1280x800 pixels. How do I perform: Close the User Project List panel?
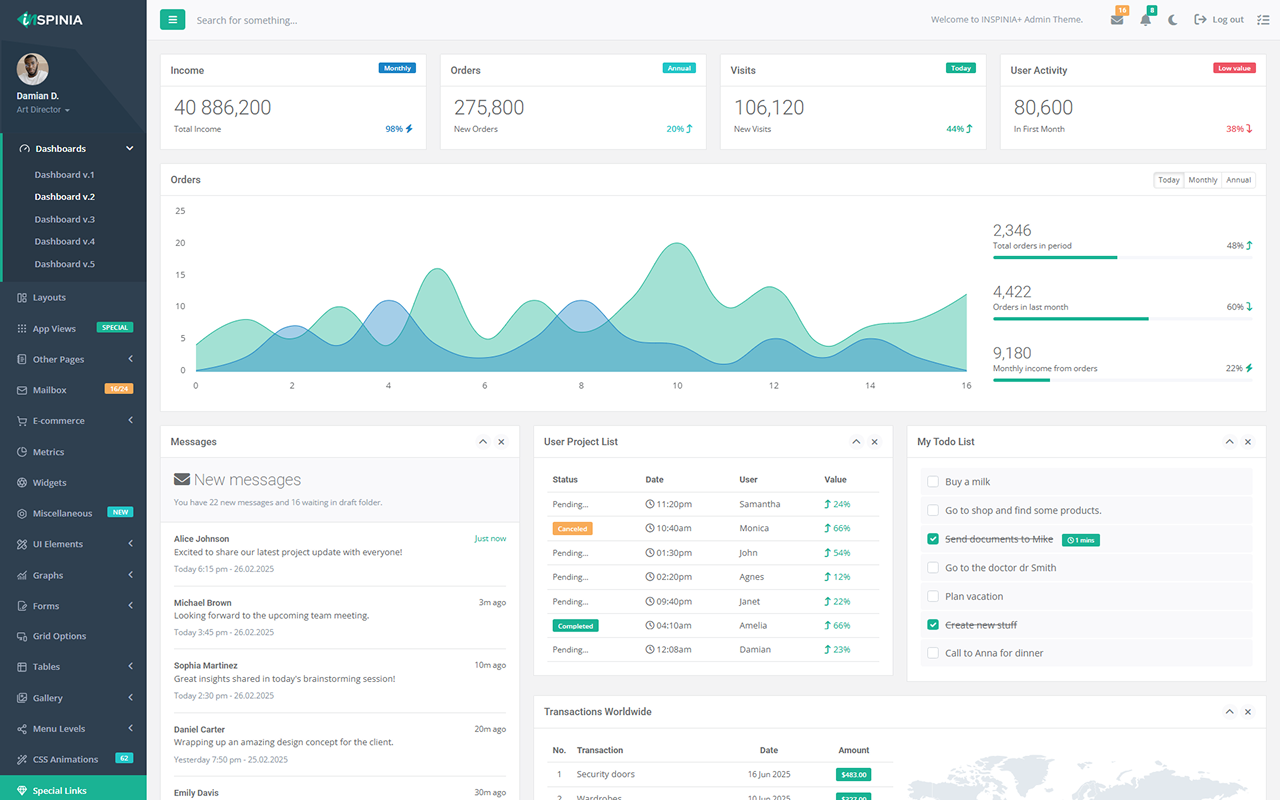coord(874,441)
